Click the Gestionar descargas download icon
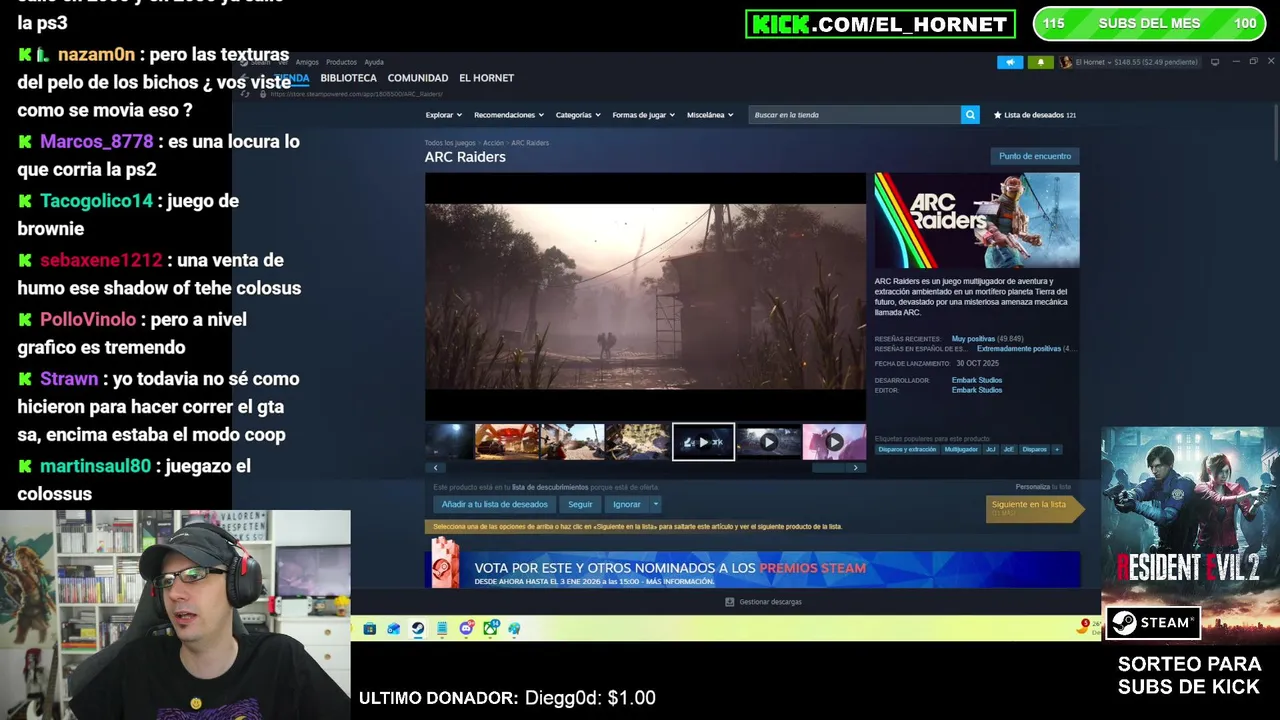 (729, 602)
